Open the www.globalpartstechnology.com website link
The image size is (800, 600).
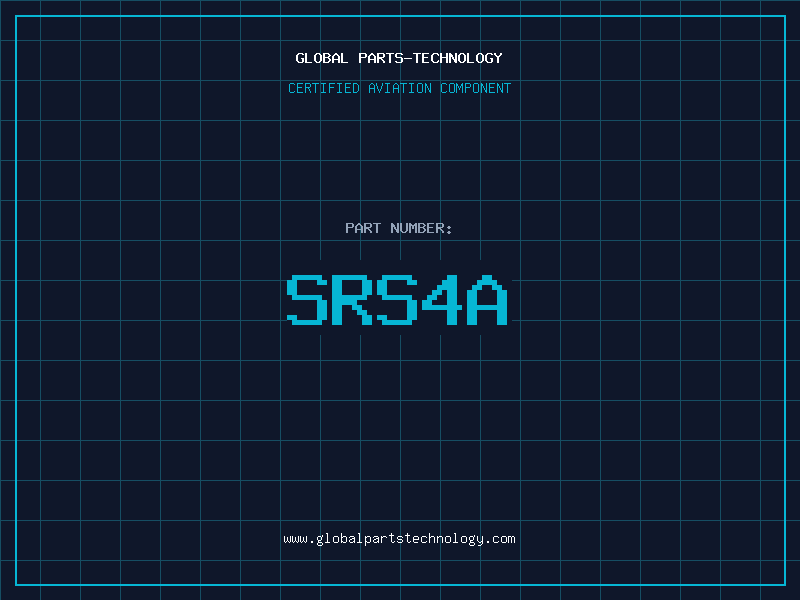pyautogui.click(x=399, y=539)
